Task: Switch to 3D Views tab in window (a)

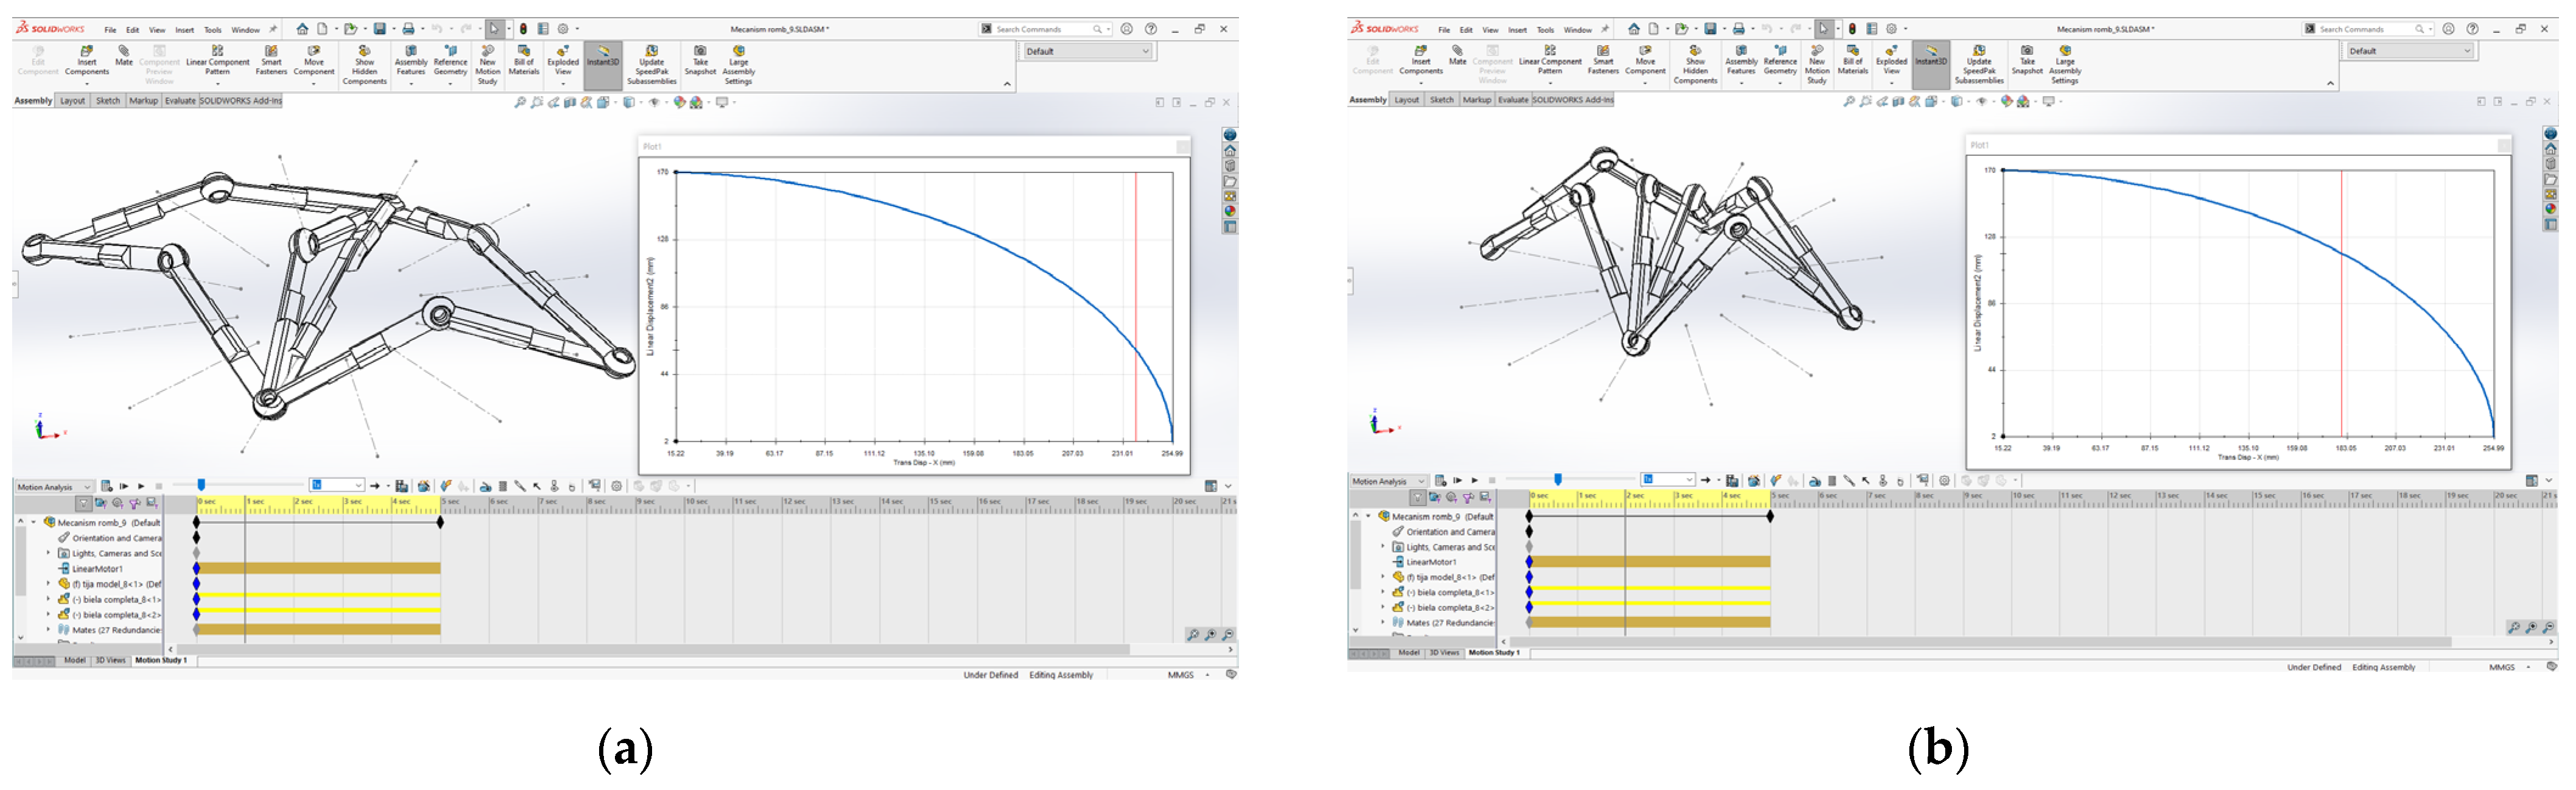Action: coord(110,661)
